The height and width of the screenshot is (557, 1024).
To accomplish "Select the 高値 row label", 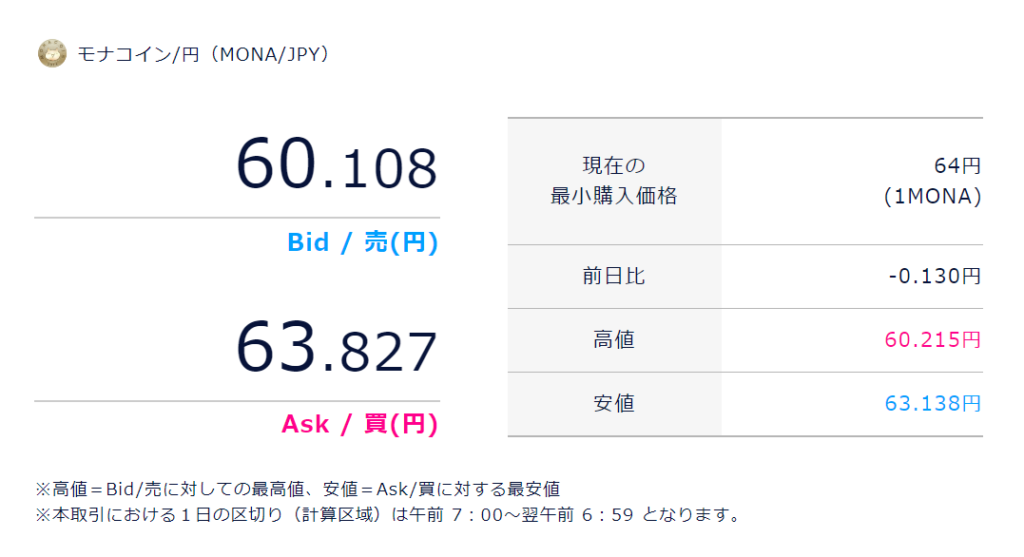I will click(614, 341).
